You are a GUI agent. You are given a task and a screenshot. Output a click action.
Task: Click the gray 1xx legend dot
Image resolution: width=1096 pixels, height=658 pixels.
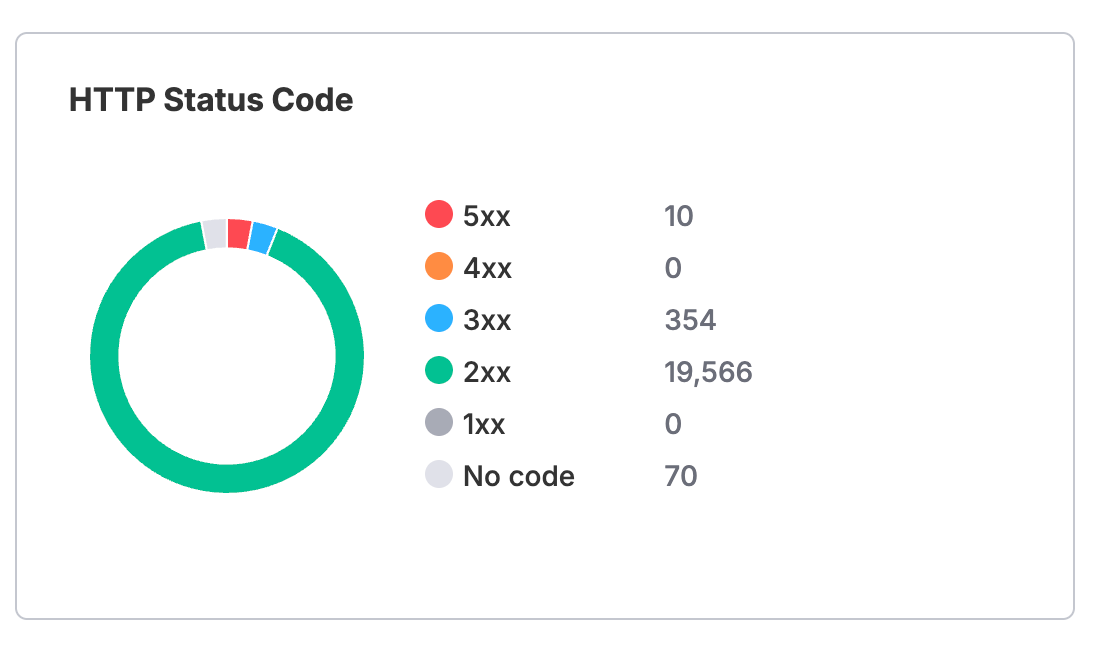point(439,422)
